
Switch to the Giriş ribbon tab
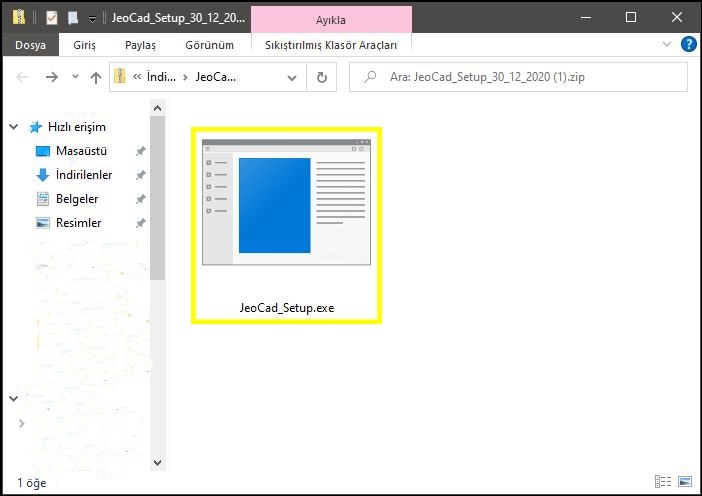coord(84,45)
